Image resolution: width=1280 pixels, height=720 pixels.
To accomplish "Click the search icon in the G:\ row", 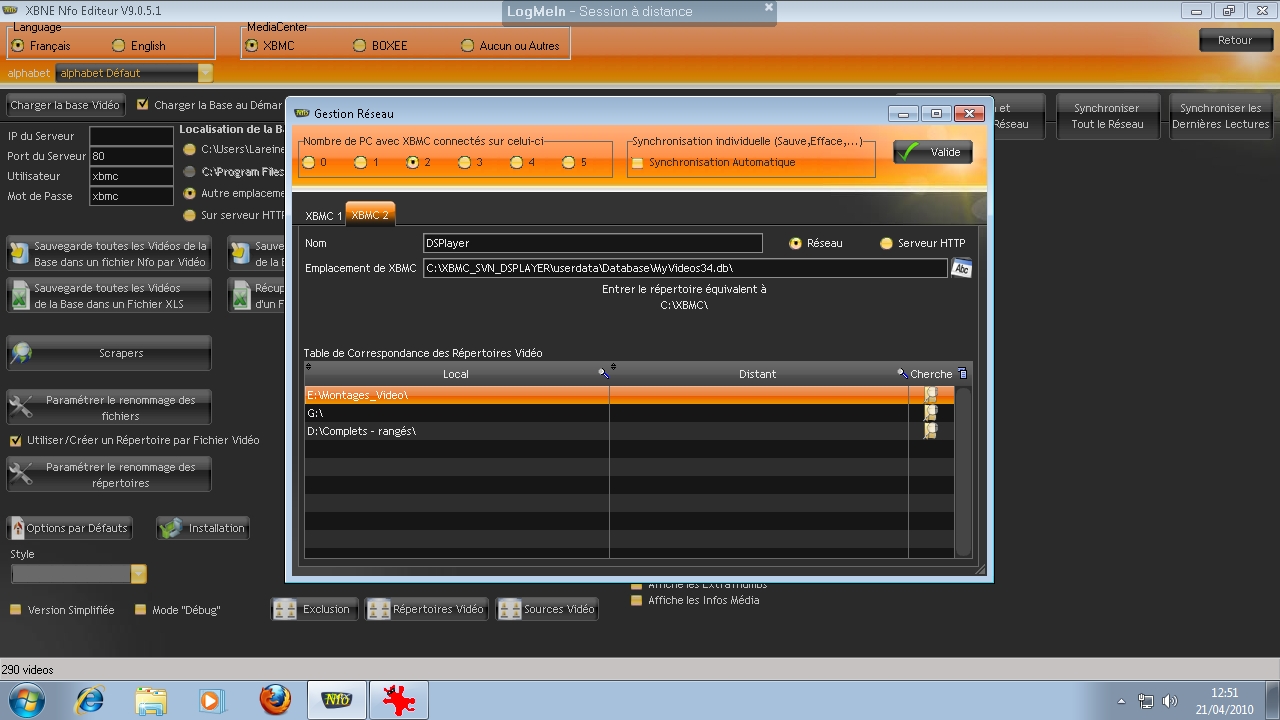I will click(x=930, y=413).
